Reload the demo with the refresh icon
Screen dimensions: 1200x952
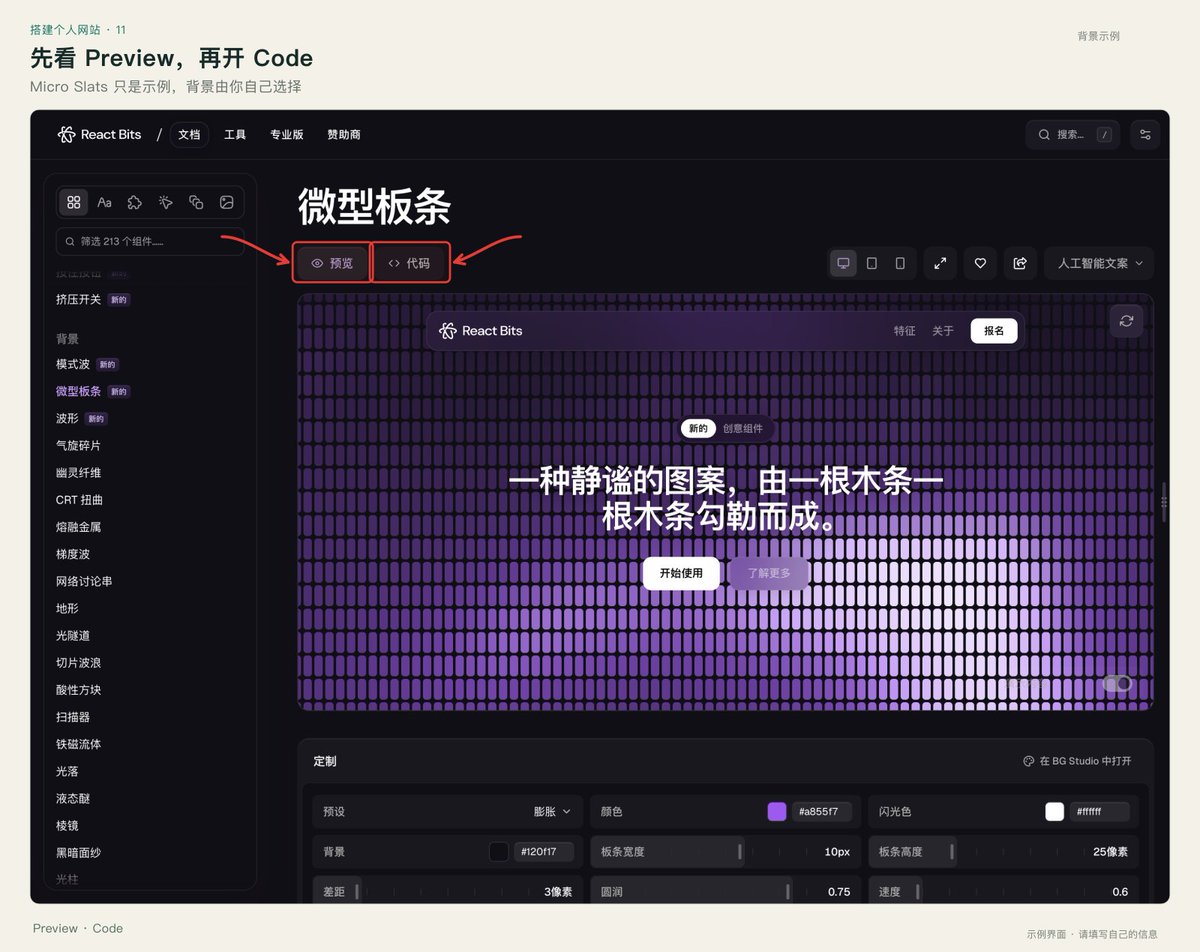click(x=1126, y=320)
